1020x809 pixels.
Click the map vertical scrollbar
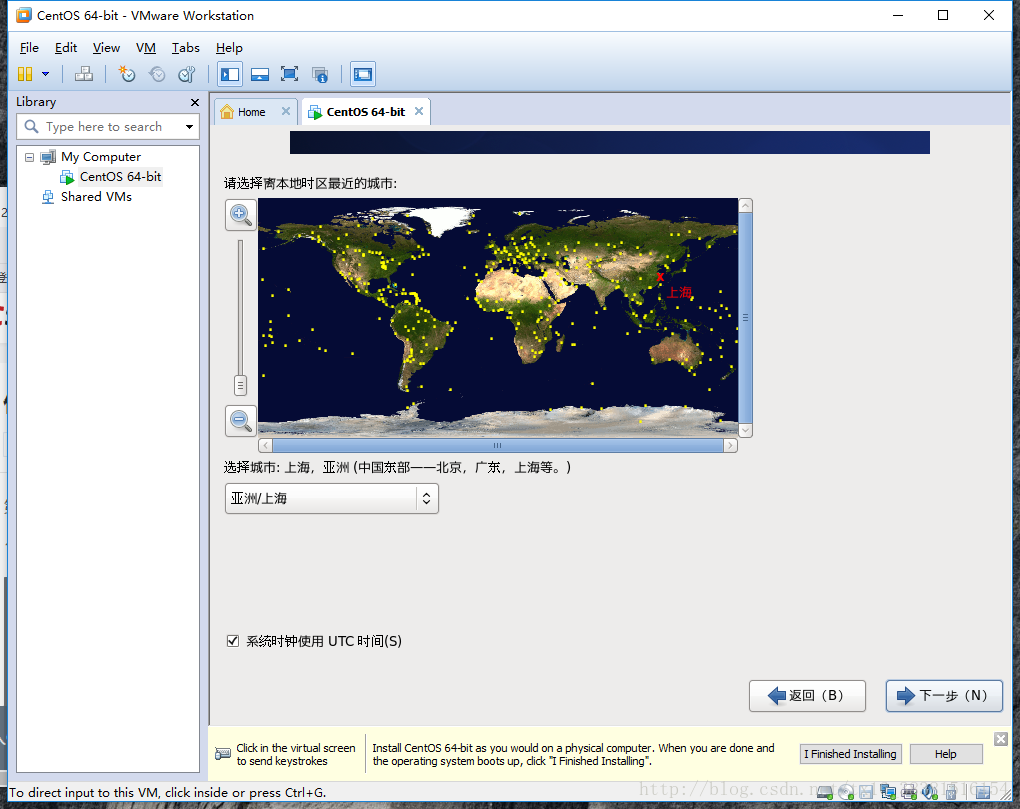click(x=745, y=317)
